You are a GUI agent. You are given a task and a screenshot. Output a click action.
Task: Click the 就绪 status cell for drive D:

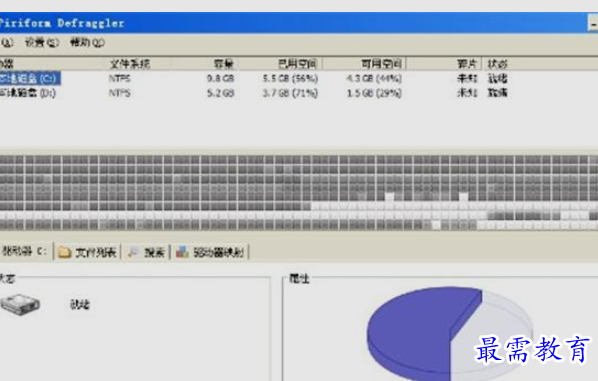(x=498, y=93)
